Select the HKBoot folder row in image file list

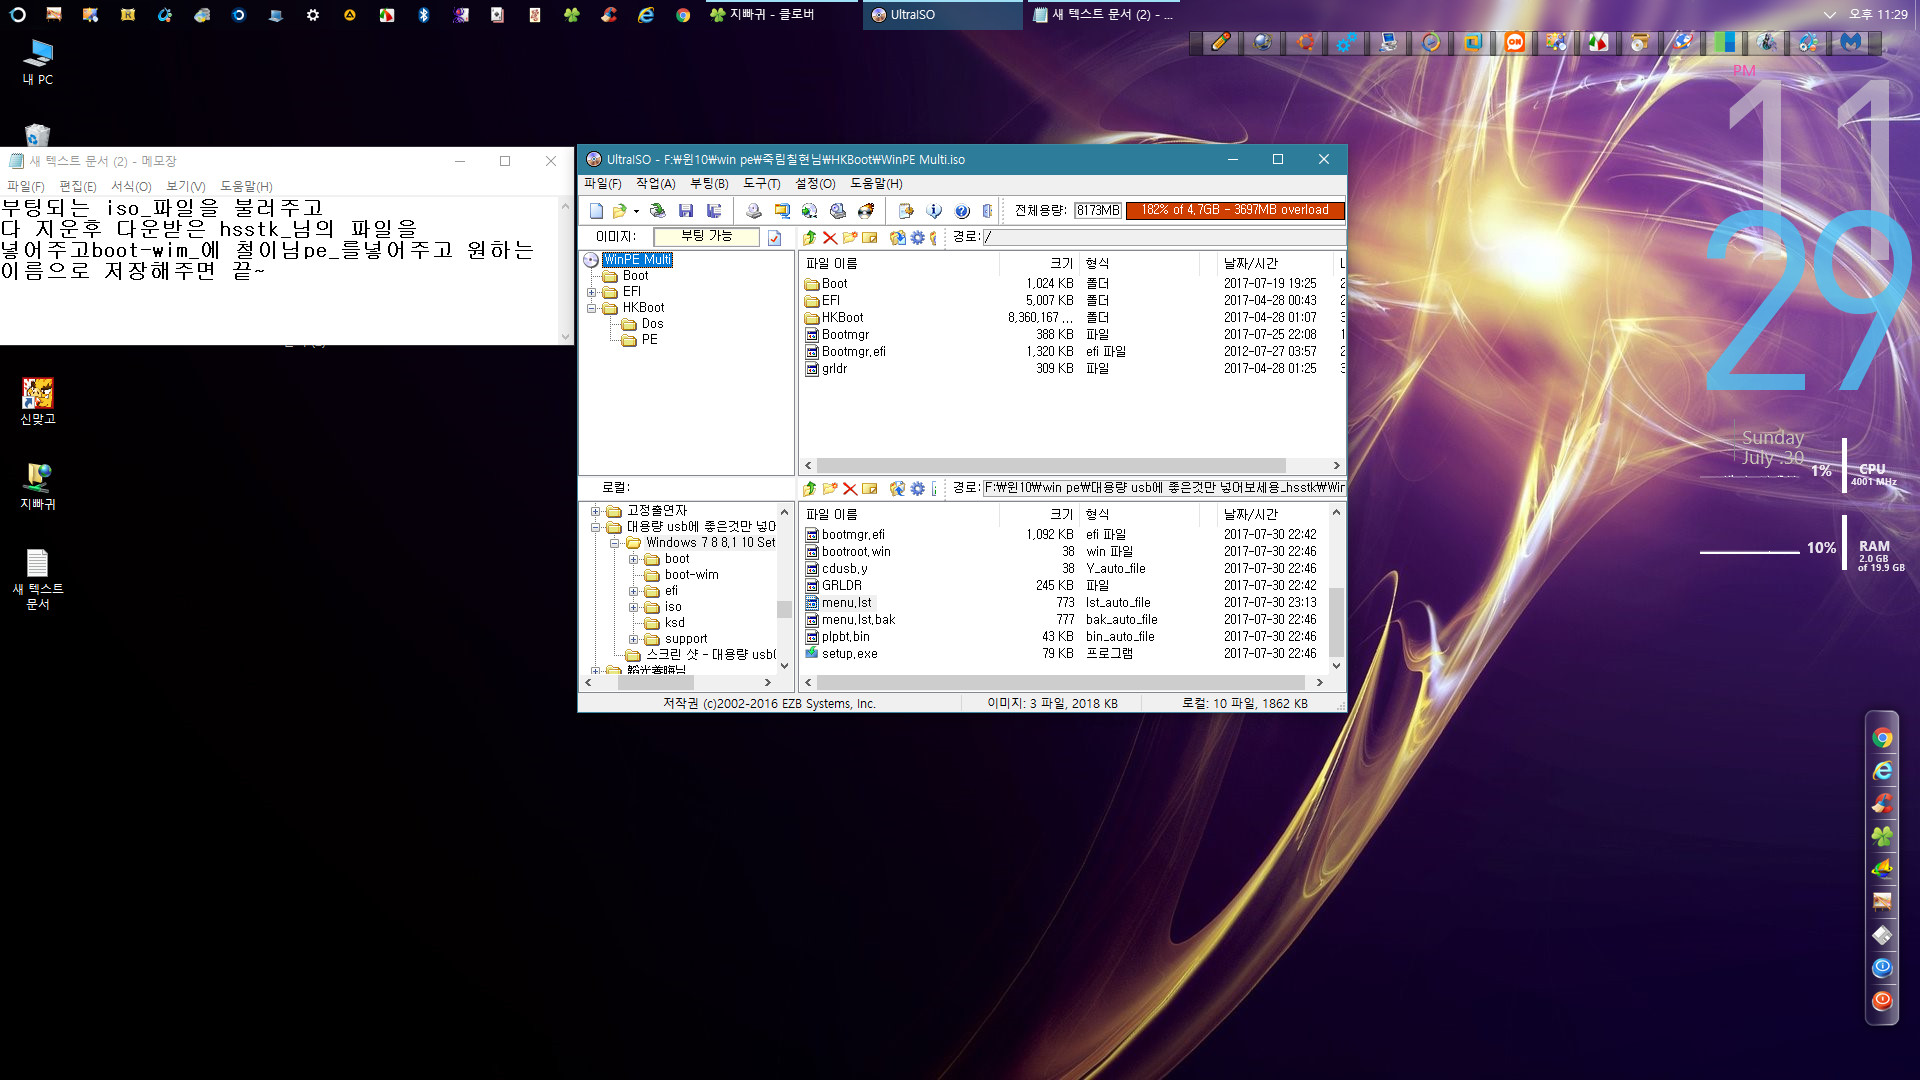point(1070,318)
